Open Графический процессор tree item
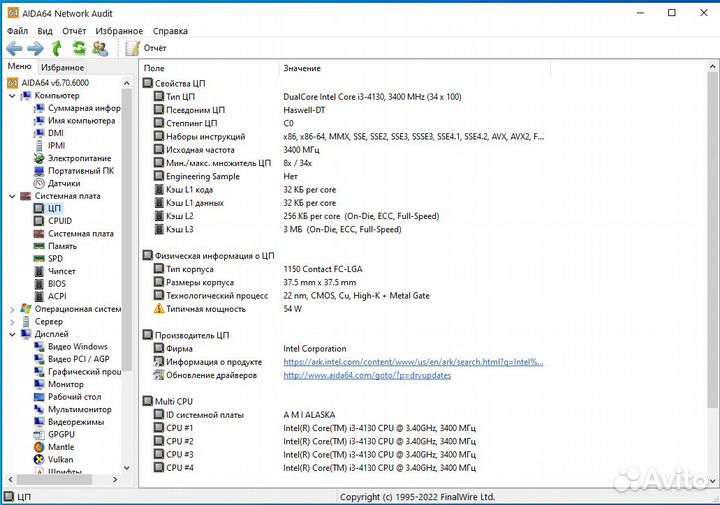 pyautogui.click(x=77, y=372)
